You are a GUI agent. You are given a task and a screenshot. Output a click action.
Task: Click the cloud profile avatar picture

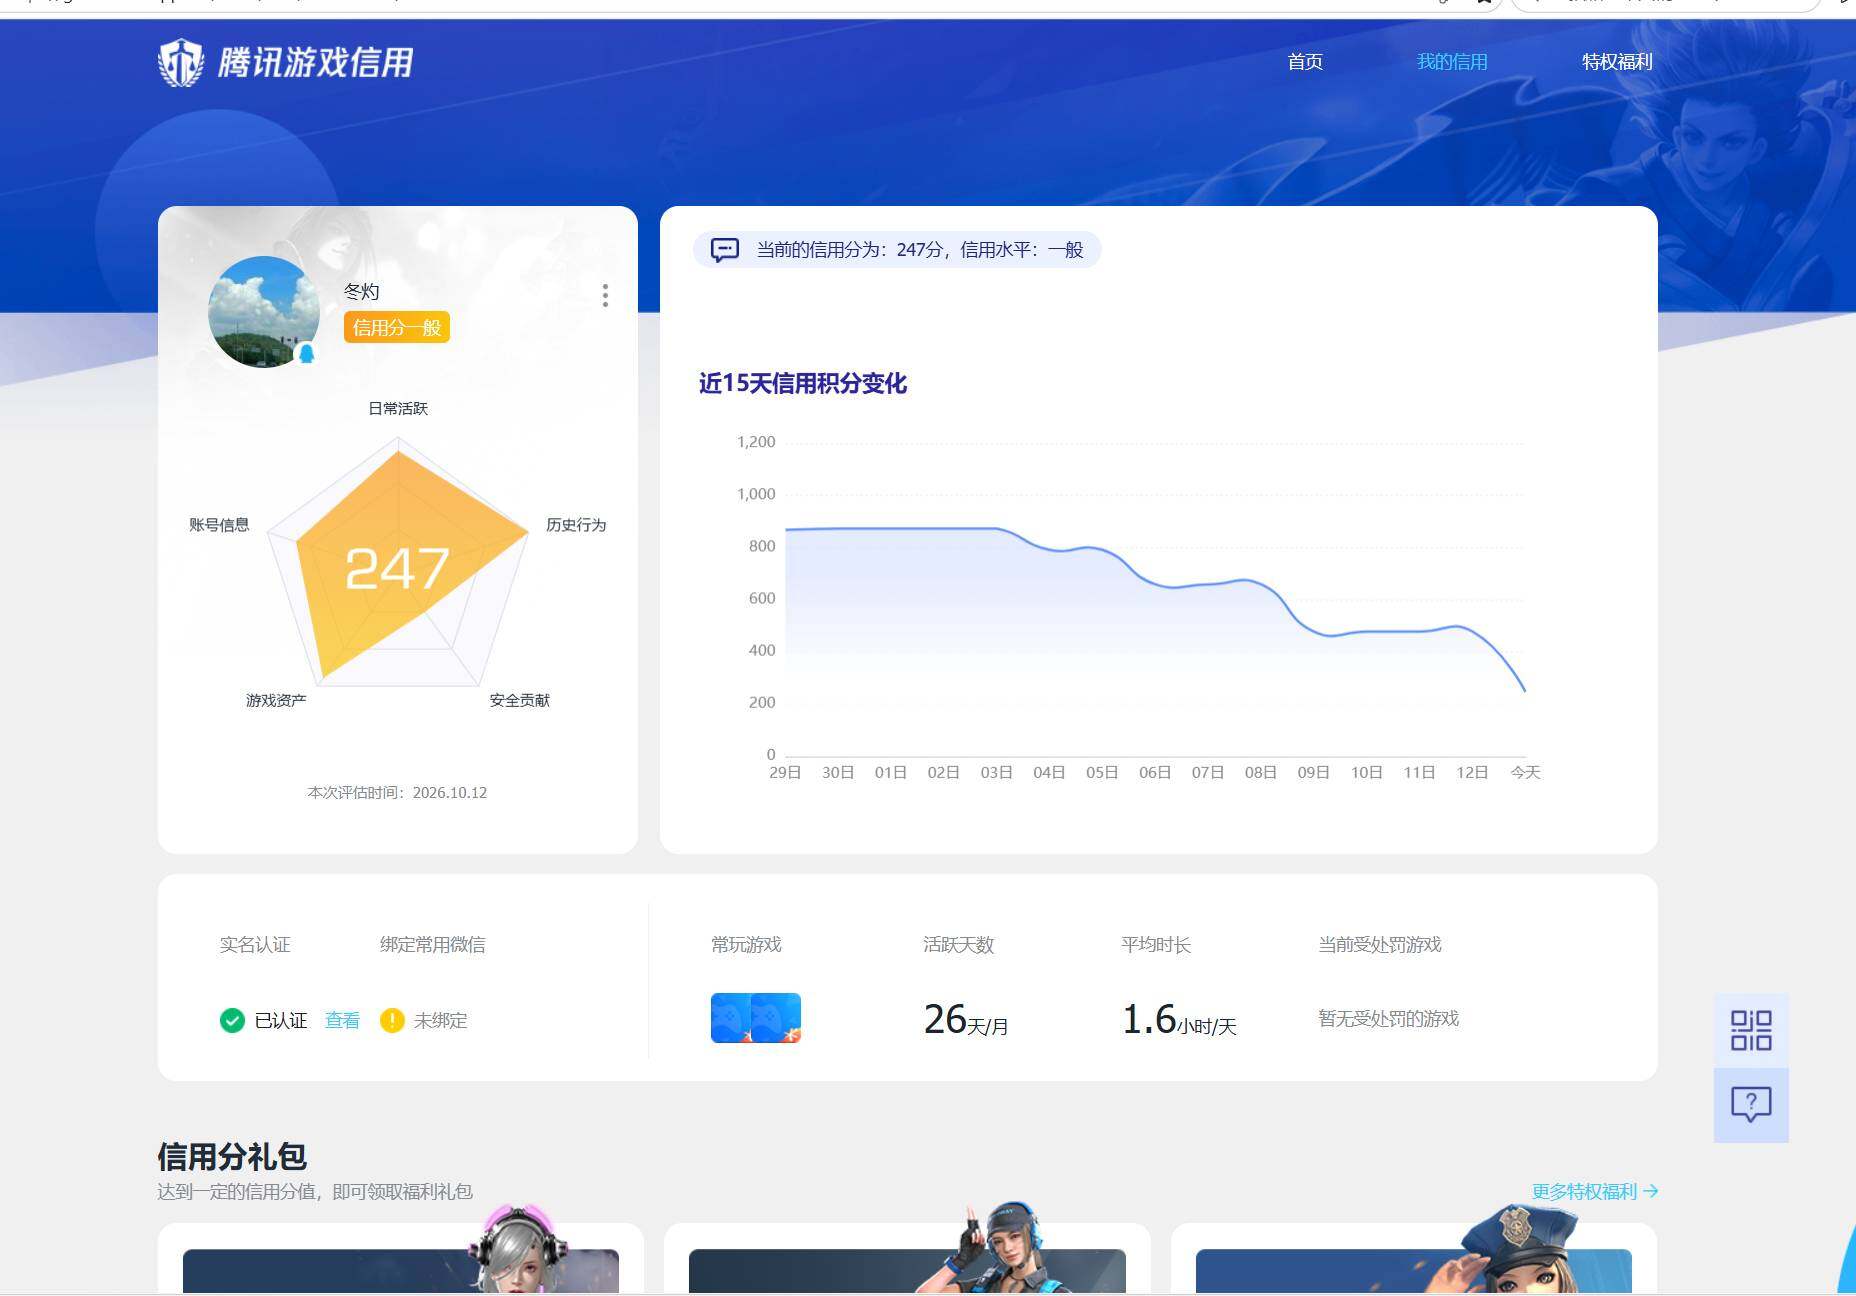click(x=264, y=312)
